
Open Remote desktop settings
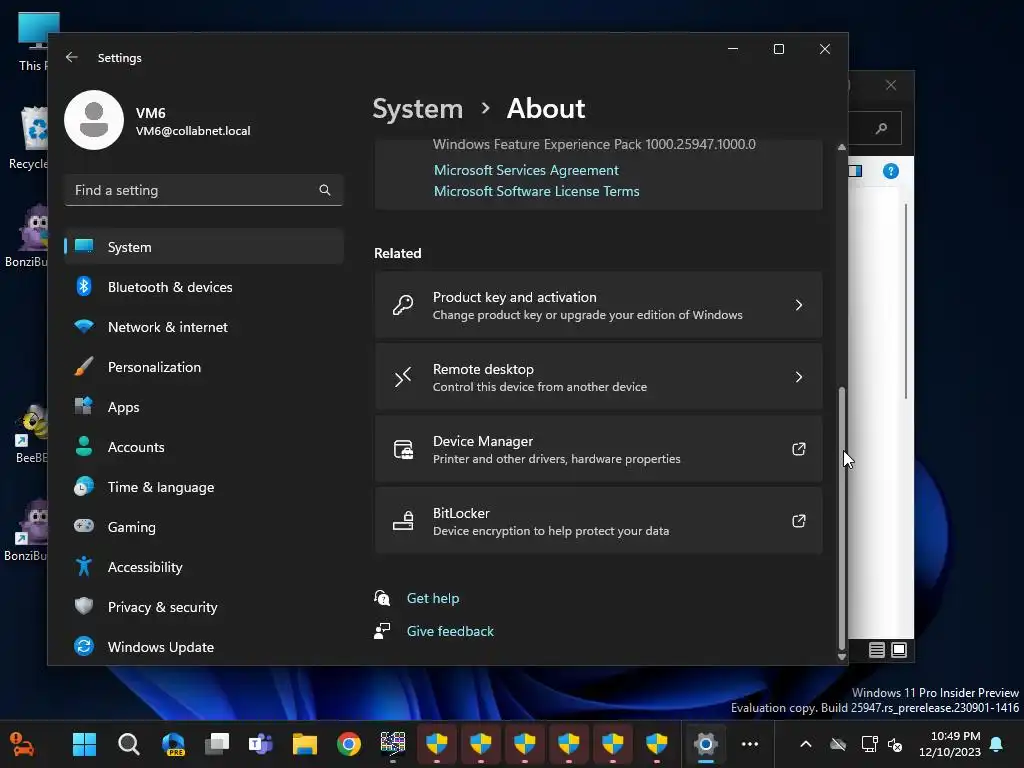click(598, 377)
